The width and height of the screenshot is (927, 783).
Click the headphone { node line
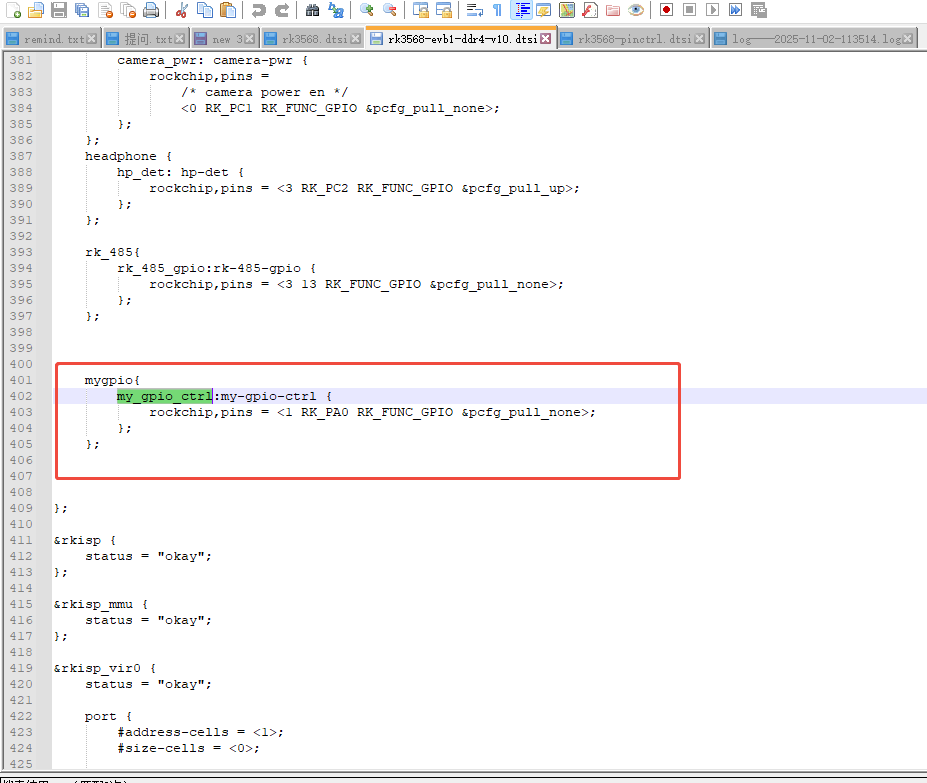tap(128, 157)
